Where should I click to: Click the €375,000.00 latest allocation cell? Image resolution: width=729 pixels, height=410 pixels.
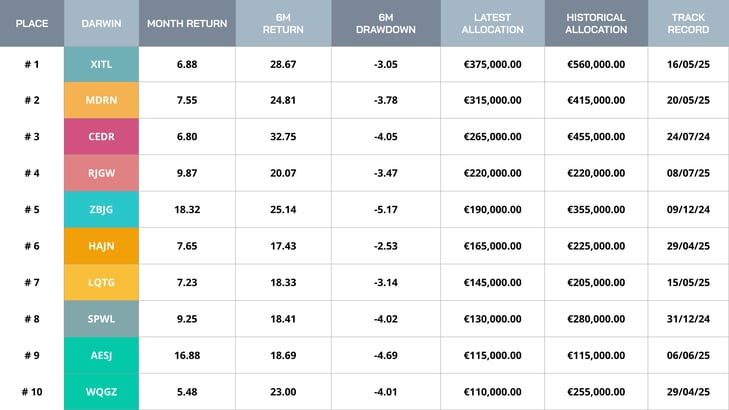tap(492, 64)
